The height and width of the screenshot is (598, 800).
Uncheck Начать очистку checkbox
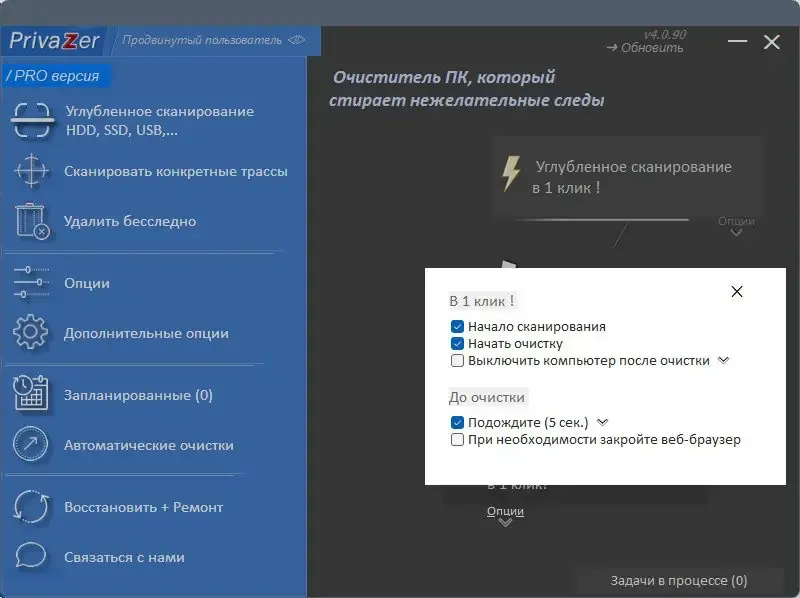(457, 343)
